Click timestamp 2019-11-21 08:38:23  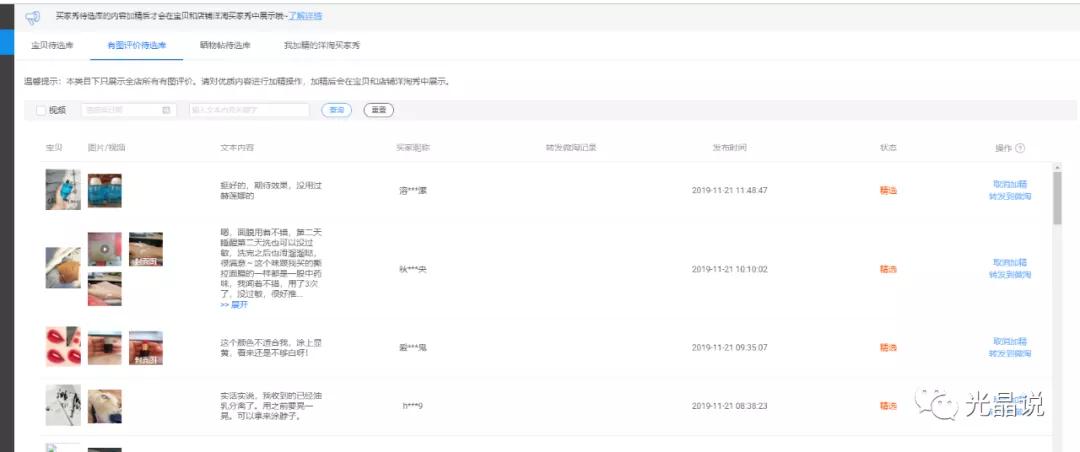(x=729, y=406)
